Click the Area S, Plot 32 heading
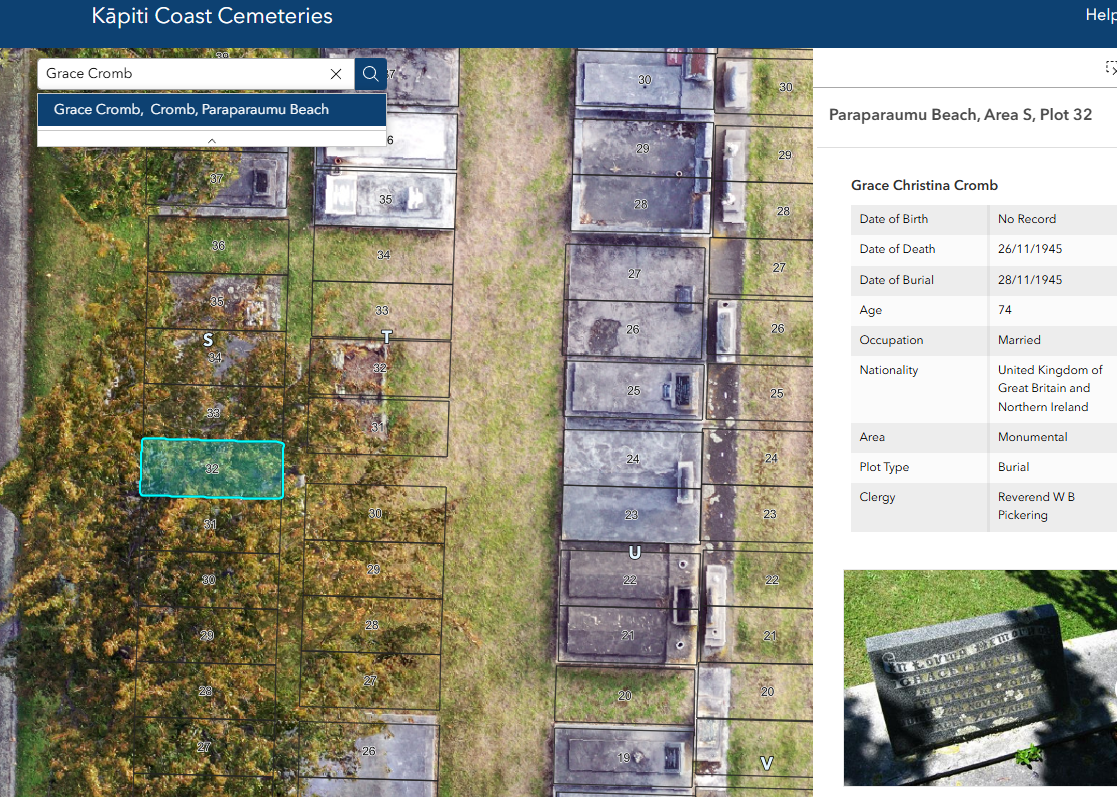 [960, 115]
